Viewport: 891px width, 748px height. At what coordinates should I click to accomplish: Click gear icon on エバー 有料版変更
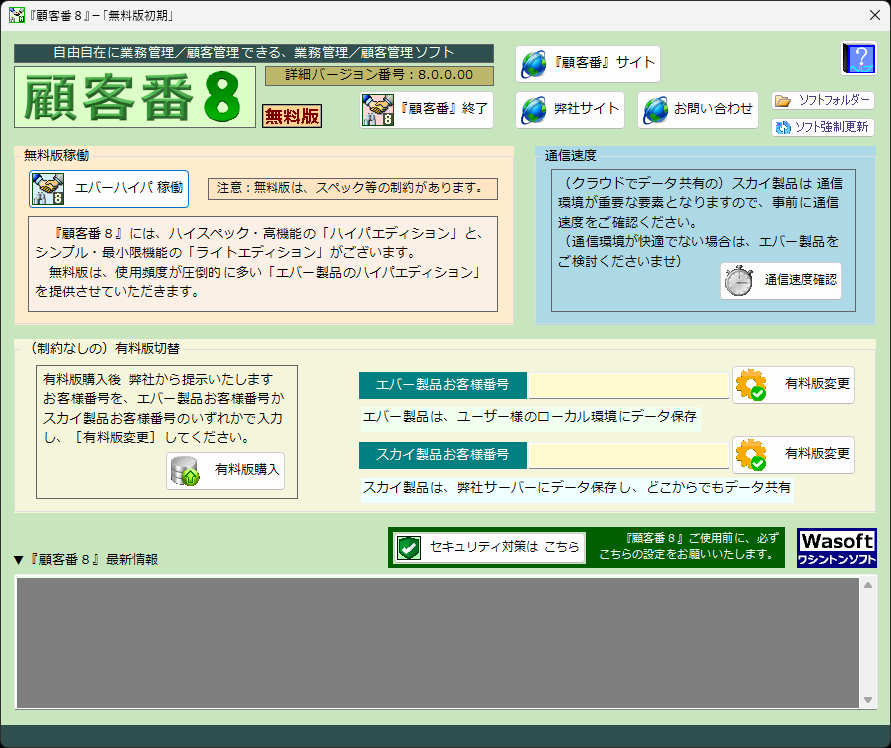pos(751,385)
